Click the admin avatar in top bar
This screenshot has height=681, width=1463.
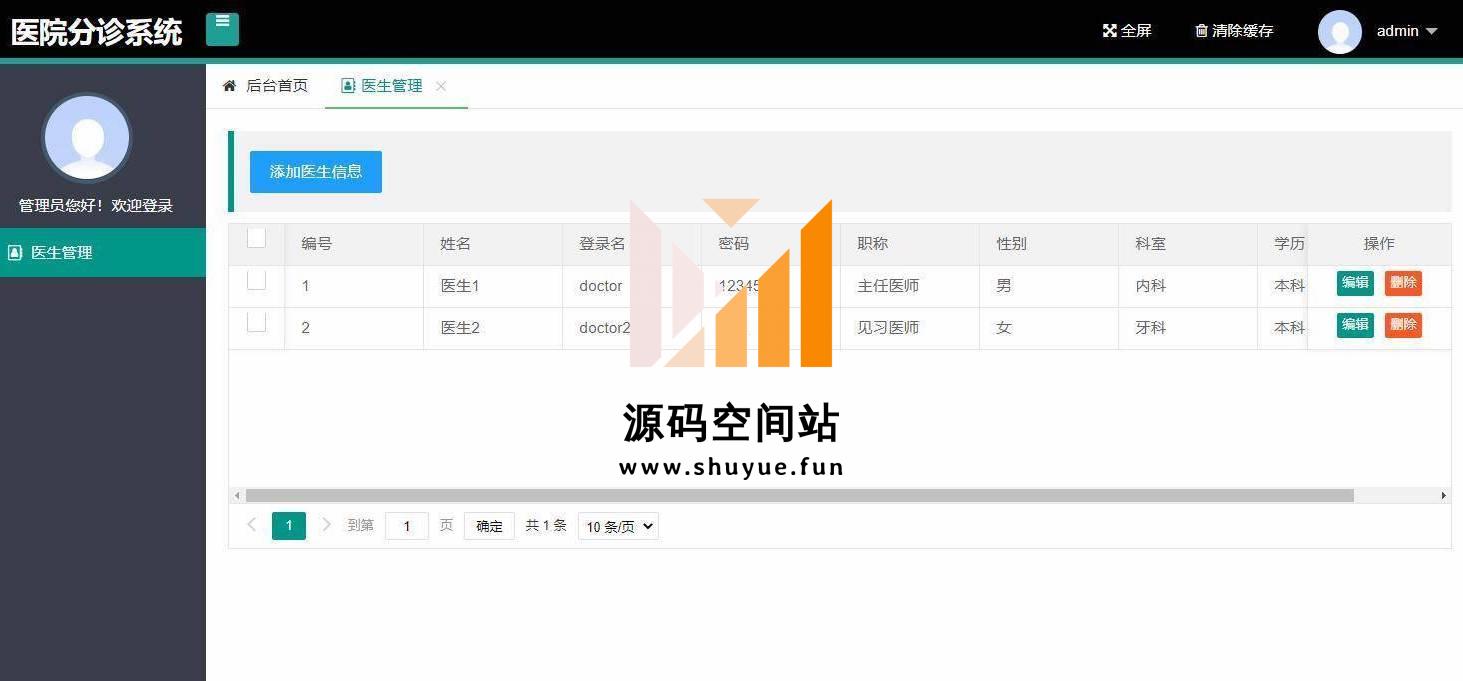1339,31
